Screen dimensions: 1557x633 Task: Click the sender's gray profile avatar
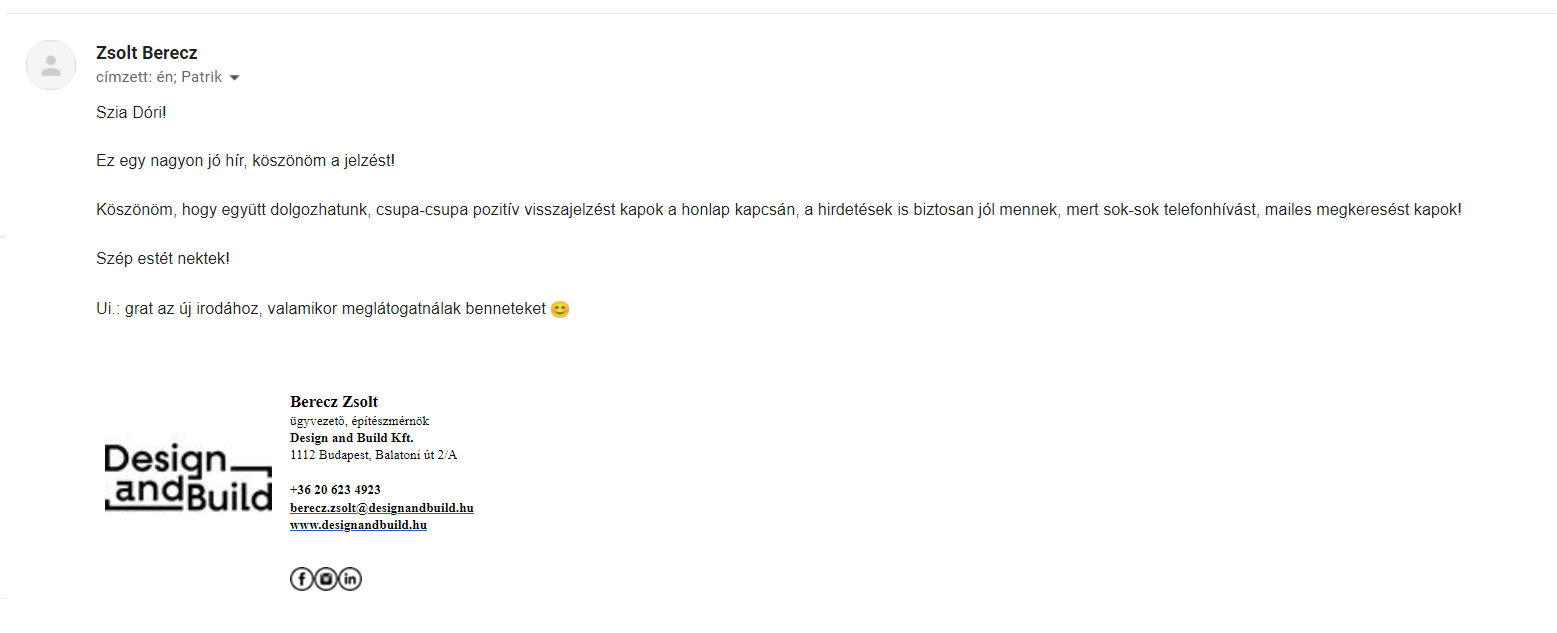tap(51, 65)
